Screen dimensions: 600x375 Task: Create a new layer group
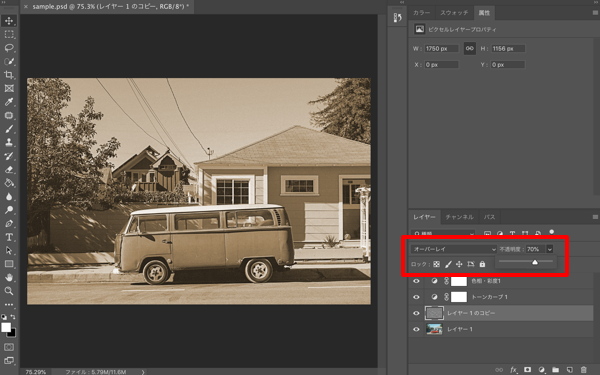[x=556, y=370]
